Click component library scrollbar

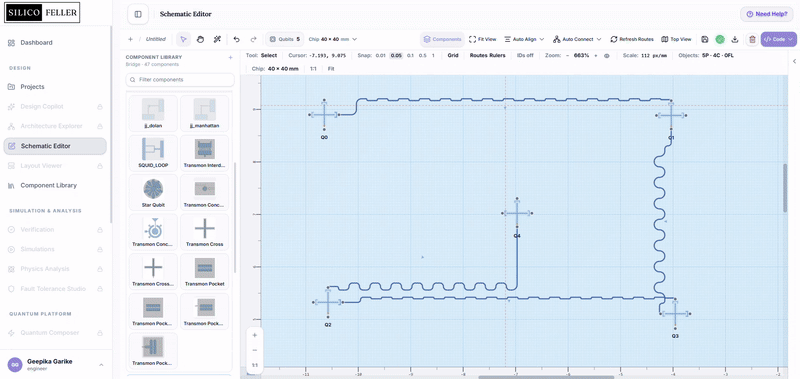point(235,218)
